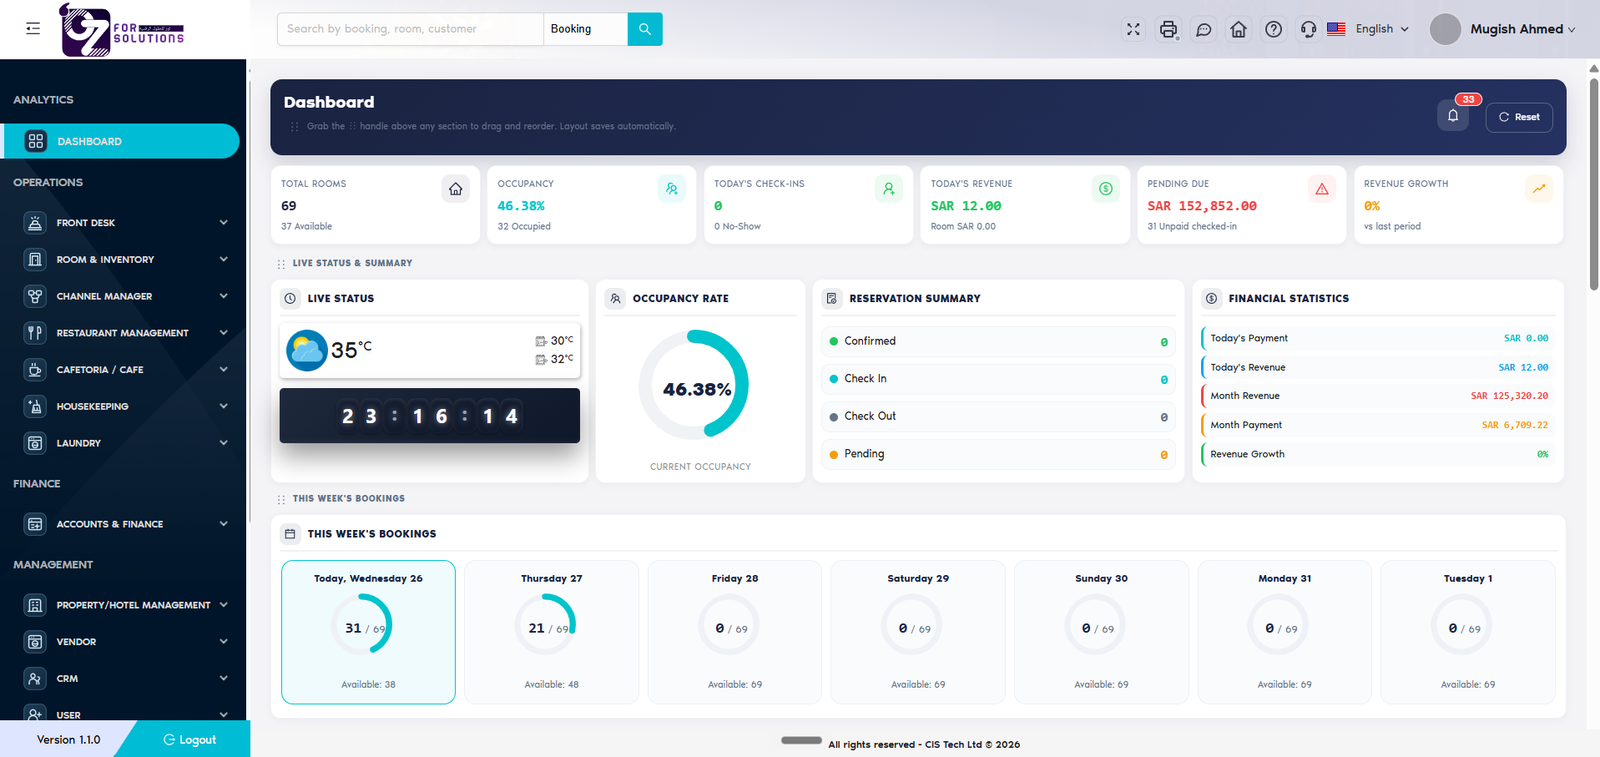Screen dimensions: 1600x757
Task: Click the Logout button
Action: click(x=190, y=740)
